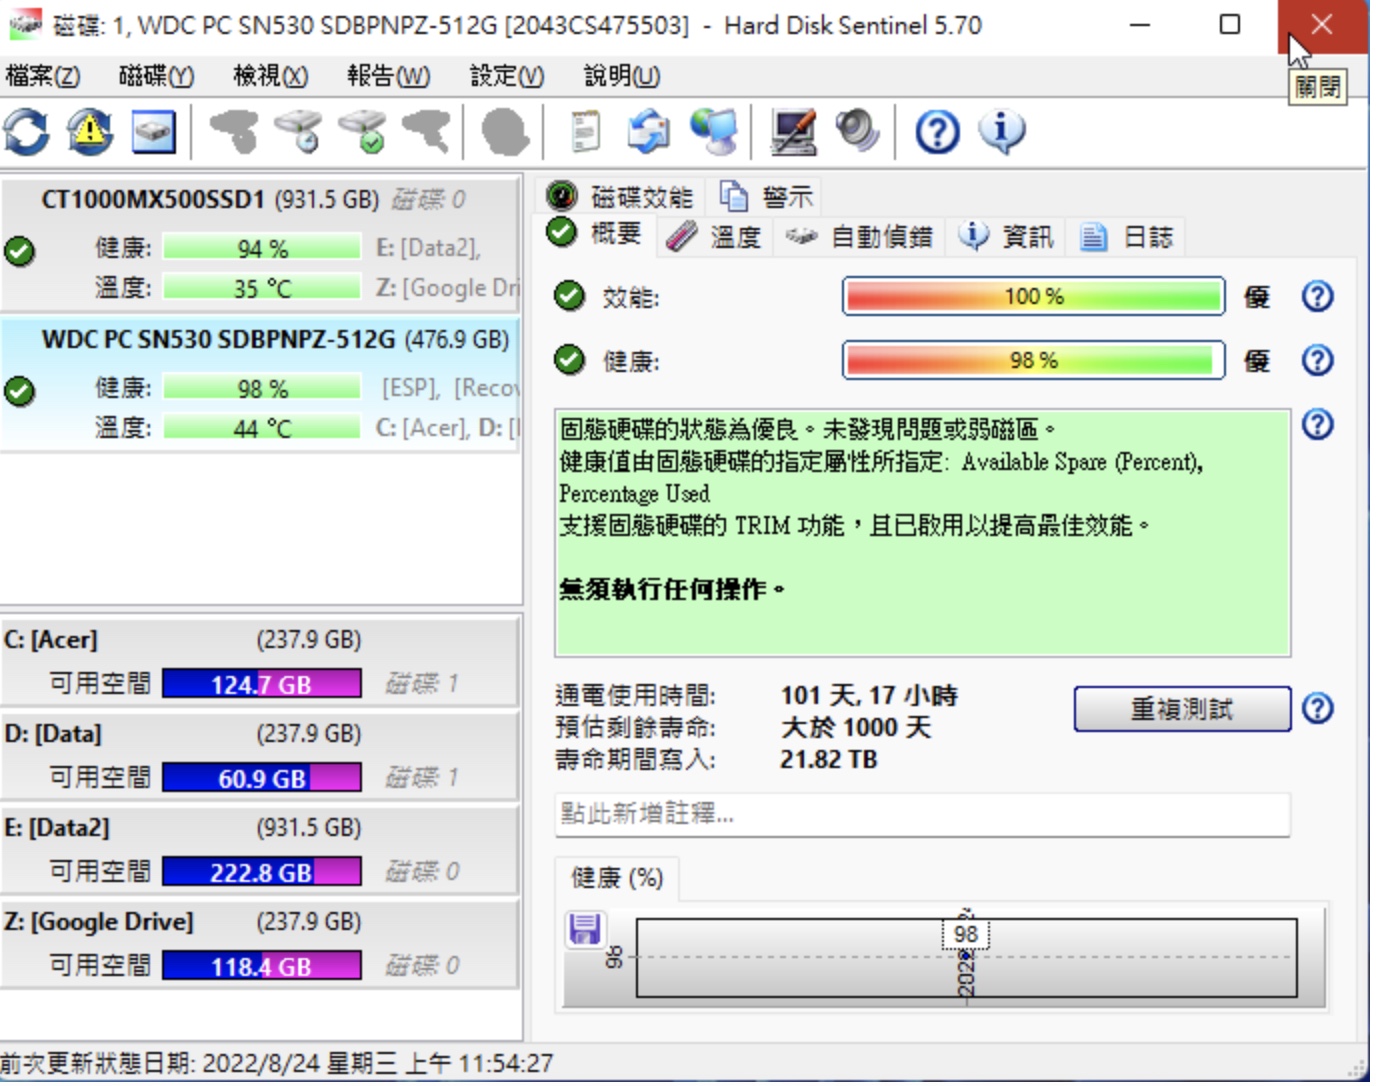Screen dimensions: 1376x1086
Task: Click the 101 天, 17 小時 power-on time value
Action: [869, 696]
